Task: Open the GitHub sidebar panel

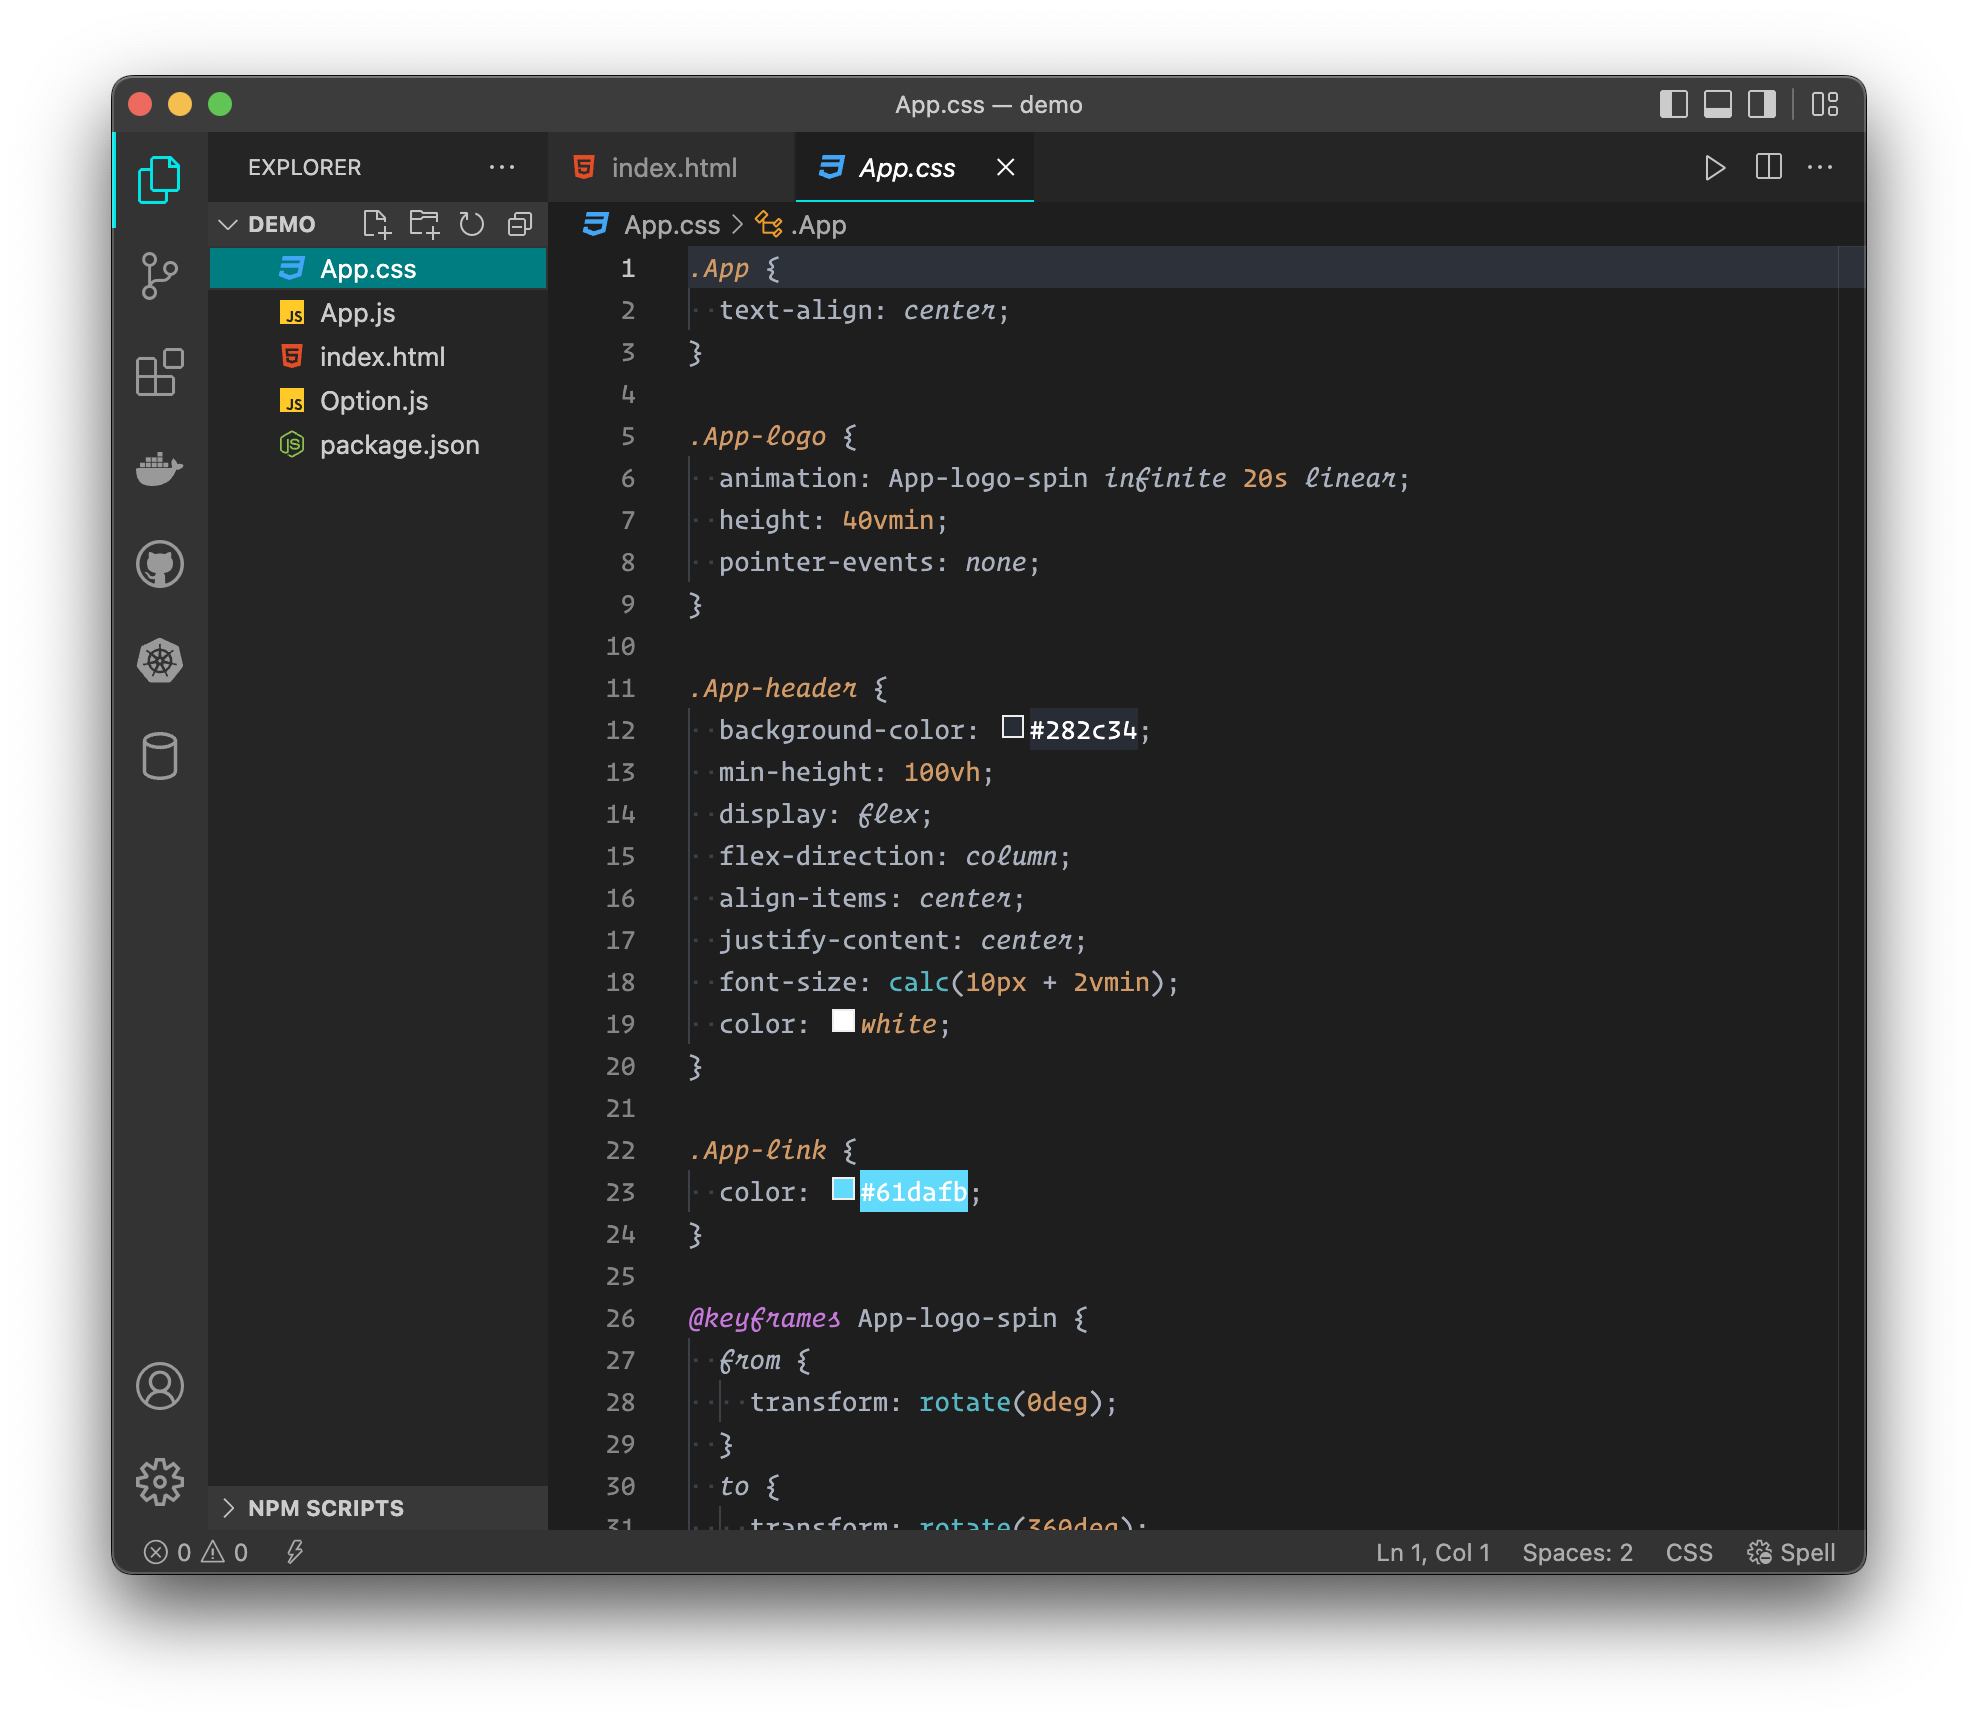Action: point(159,564)
